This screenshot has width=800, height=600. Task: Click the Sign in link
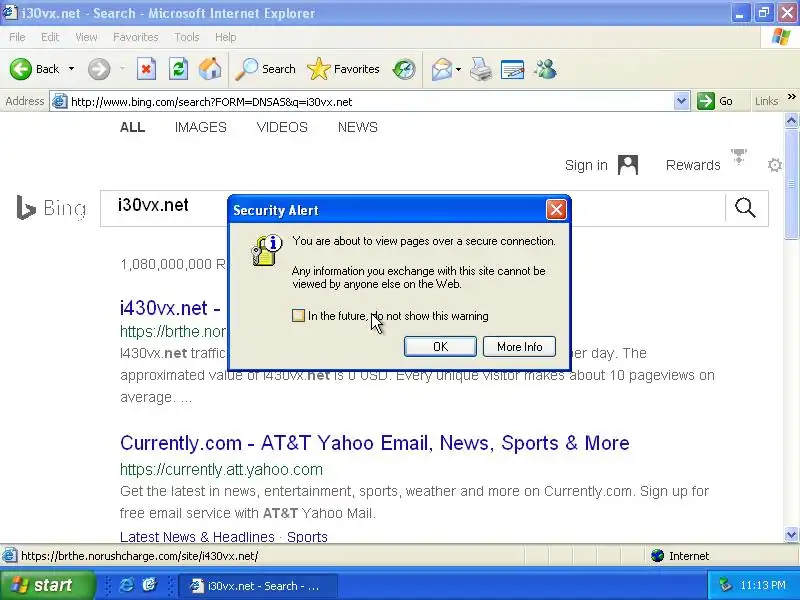click(x=586, y=165)
